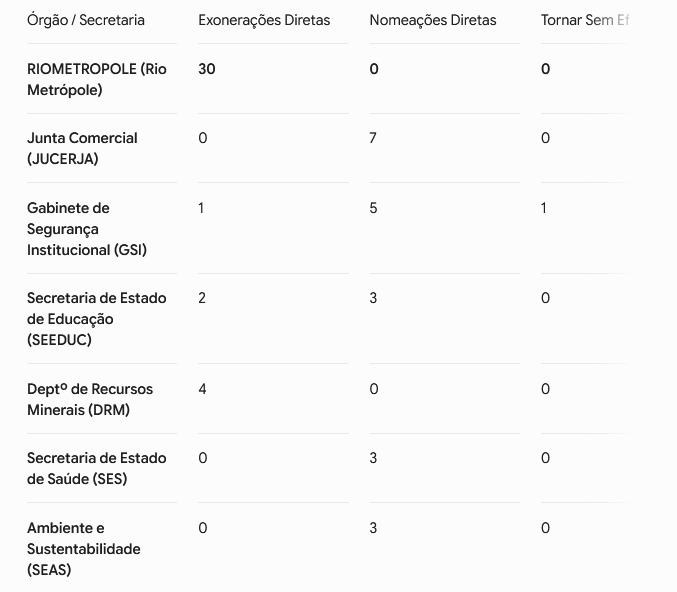Image resolution: width=677 pixels, height=592 pixels.
Task: Click the value 2 in the SEEDUC Exonerações column
Action: click(202, 298)
